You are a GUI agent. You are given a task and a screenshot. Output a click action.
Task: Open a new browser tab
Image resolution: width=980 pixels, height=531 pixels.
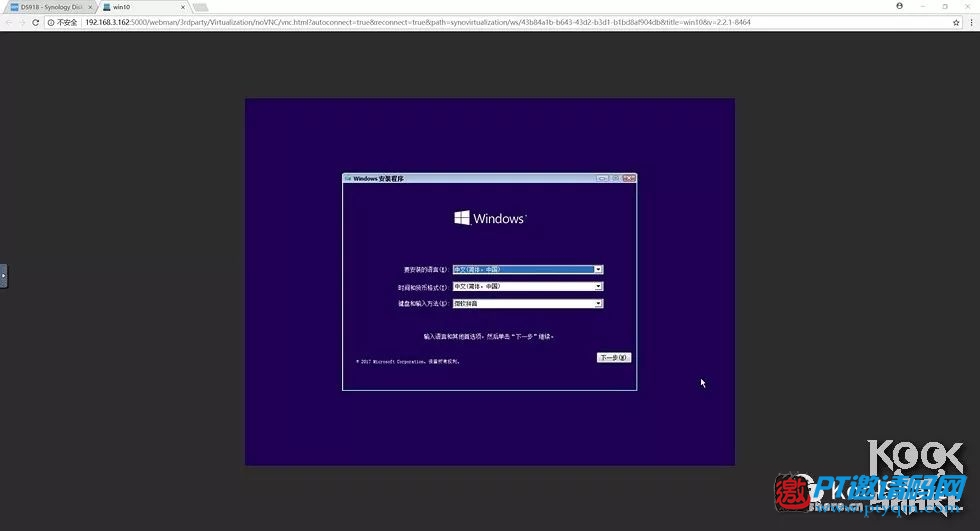[200, 7]
